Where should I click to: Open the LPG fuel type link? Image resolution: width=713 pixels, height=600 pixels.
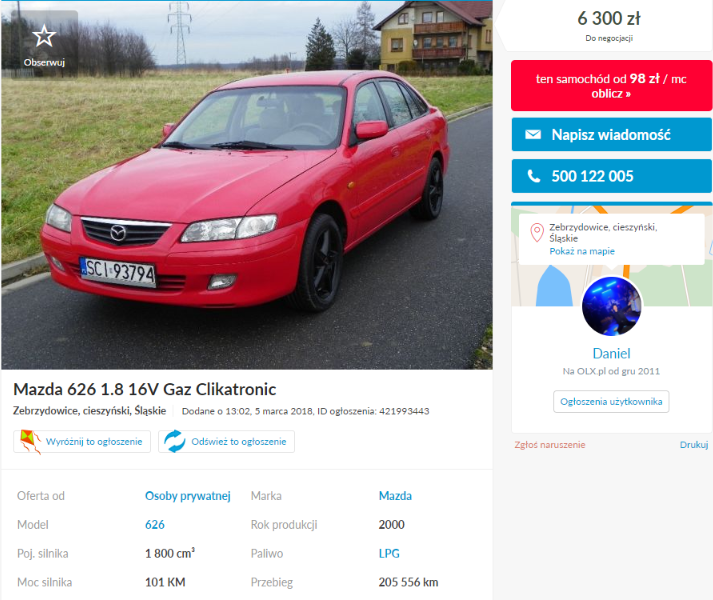389,554
